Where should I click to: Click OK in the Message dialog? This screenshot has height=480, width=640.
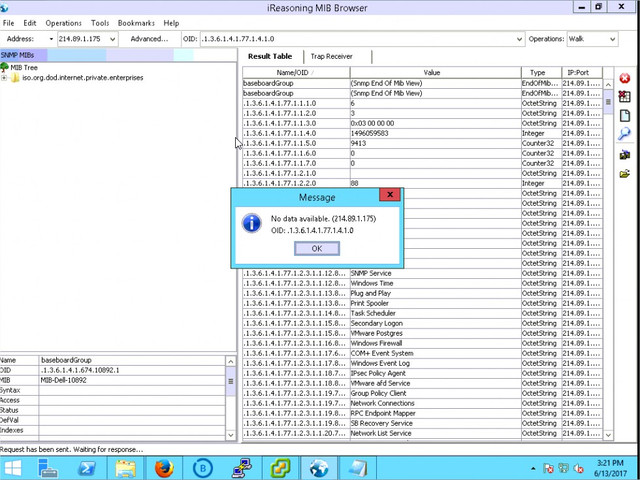(x=317, y=249)
